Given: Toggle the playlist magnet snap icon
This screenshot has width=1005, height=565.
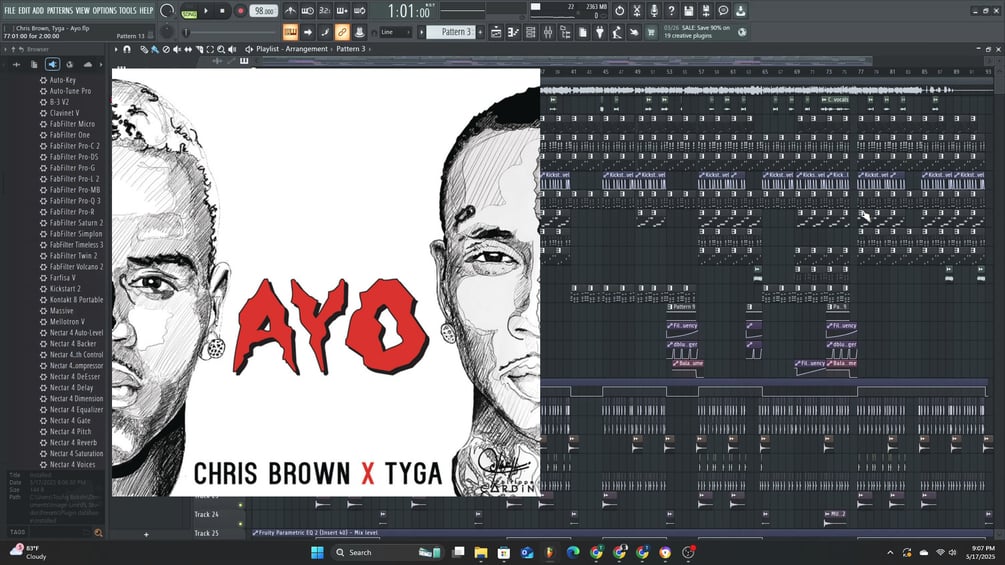Looking at the screenshot, I should tap(127, 49).
